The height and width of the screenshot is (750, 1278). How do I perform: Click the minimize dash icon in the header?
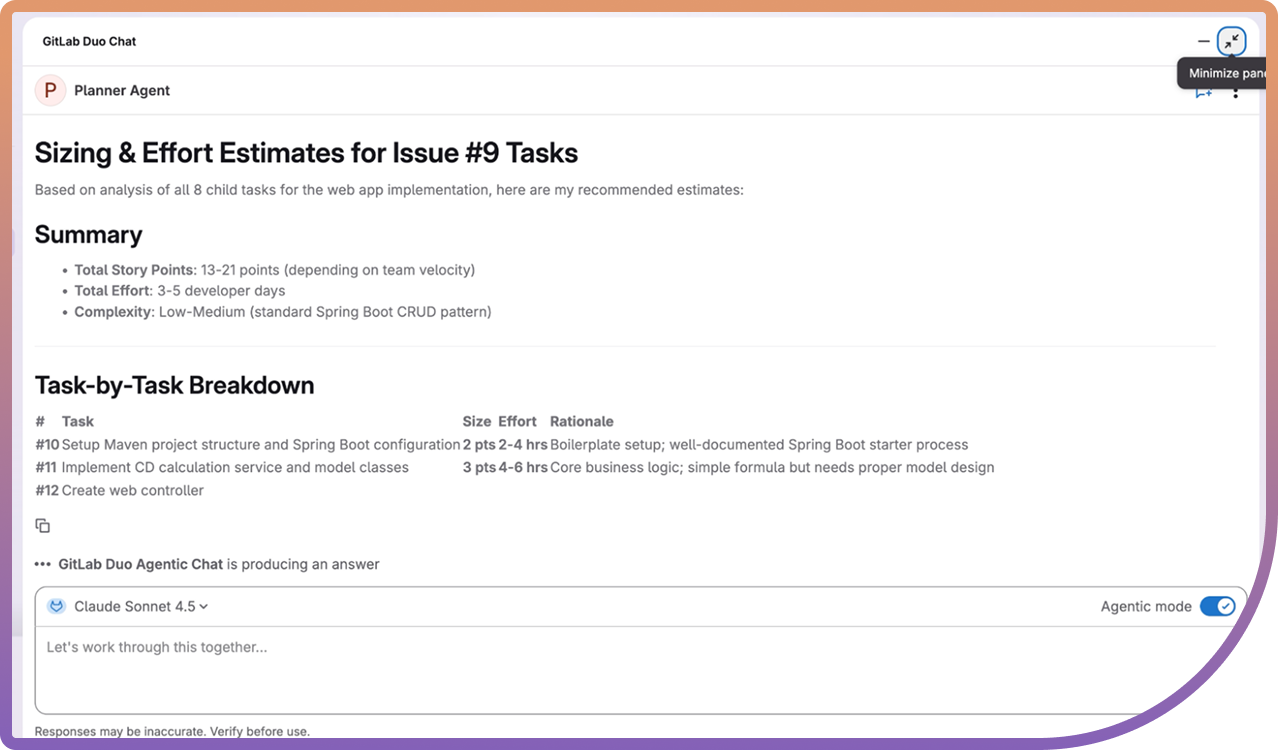[x=1202, y=42]
